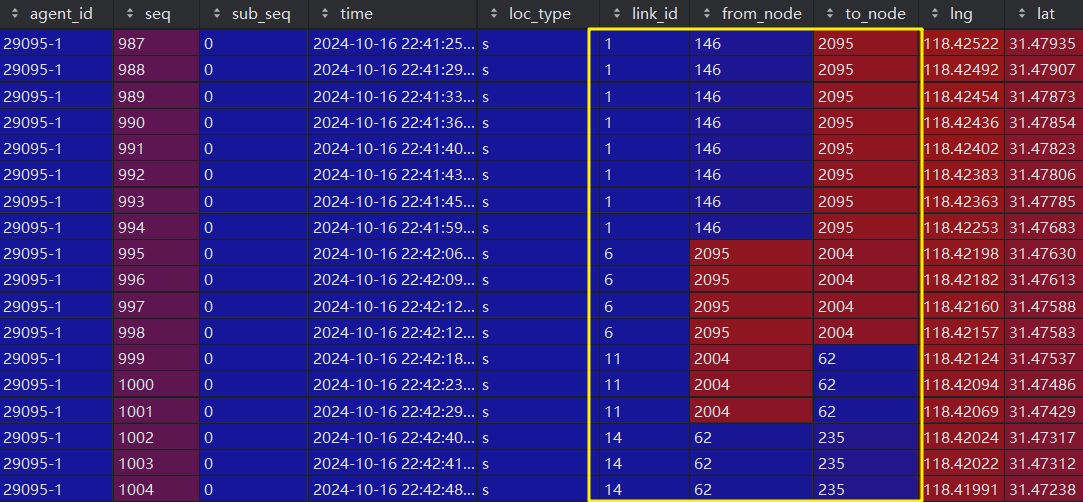Click sort arrows beside lng header

(935, 14)
